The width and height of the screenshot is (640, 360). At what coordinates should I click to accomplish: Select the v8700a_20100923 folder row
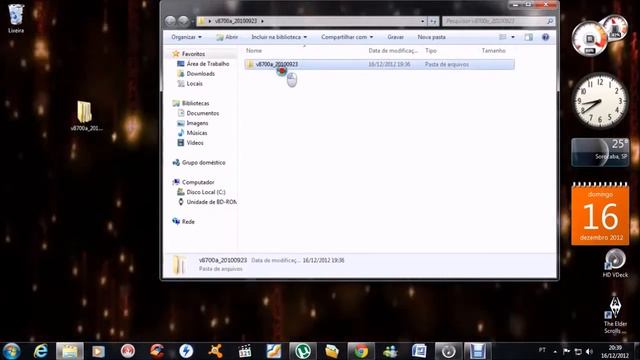pyautogui.click(x=379, y=64)
